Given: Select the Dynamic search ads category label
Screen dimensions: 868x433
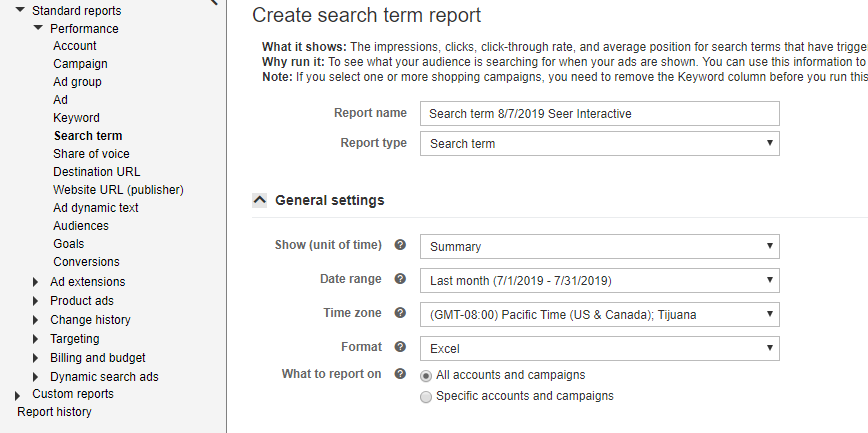Looking at the screenshot, I should [x=104, y=377].
